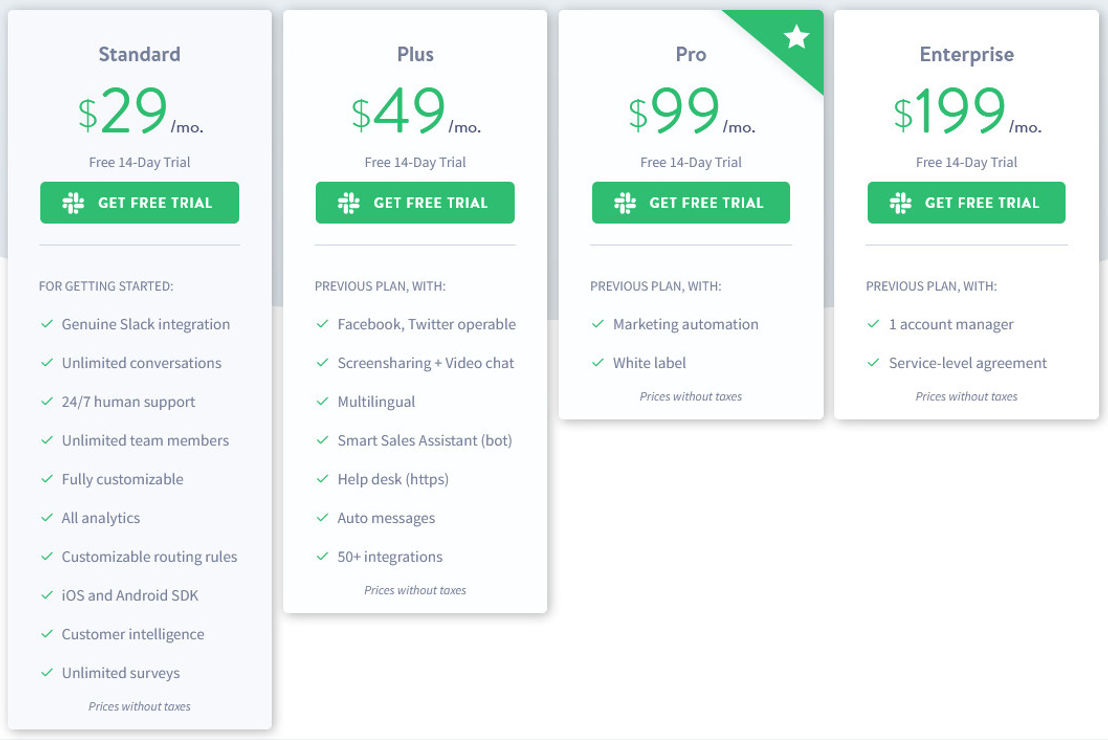Click 'iOS and Android SDK' feature text
The width and height of the screenshot is (1108, 740).
130,595
